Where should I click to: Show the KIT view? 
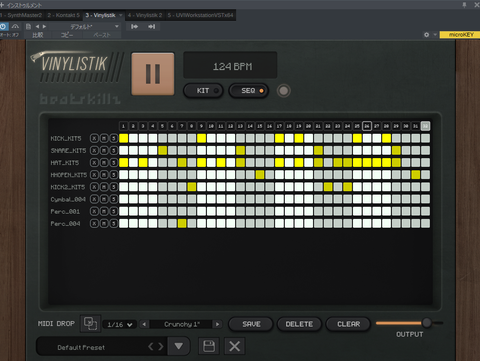(x=203, y=91)
